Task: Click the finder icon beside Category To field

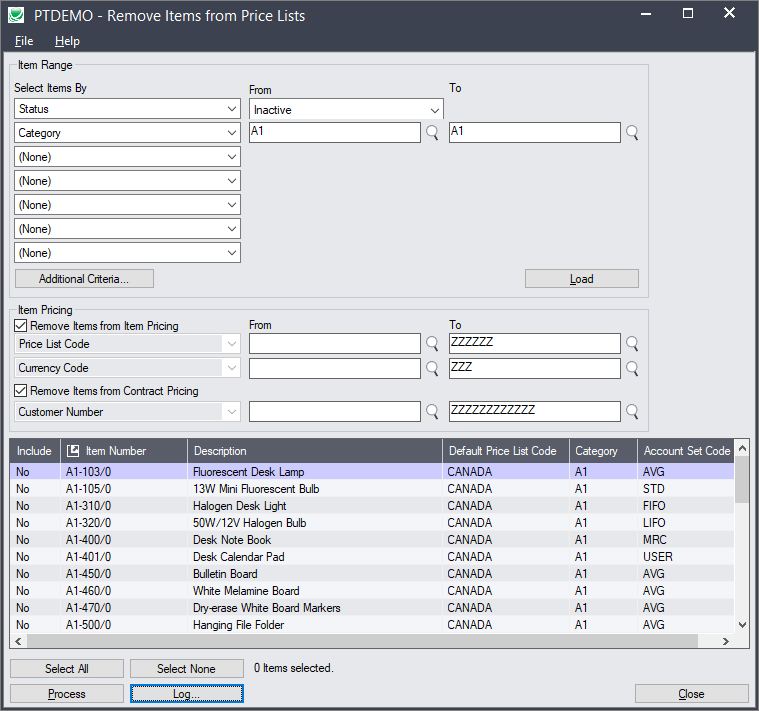Action: pyautogui.click(x=632, y=133)
